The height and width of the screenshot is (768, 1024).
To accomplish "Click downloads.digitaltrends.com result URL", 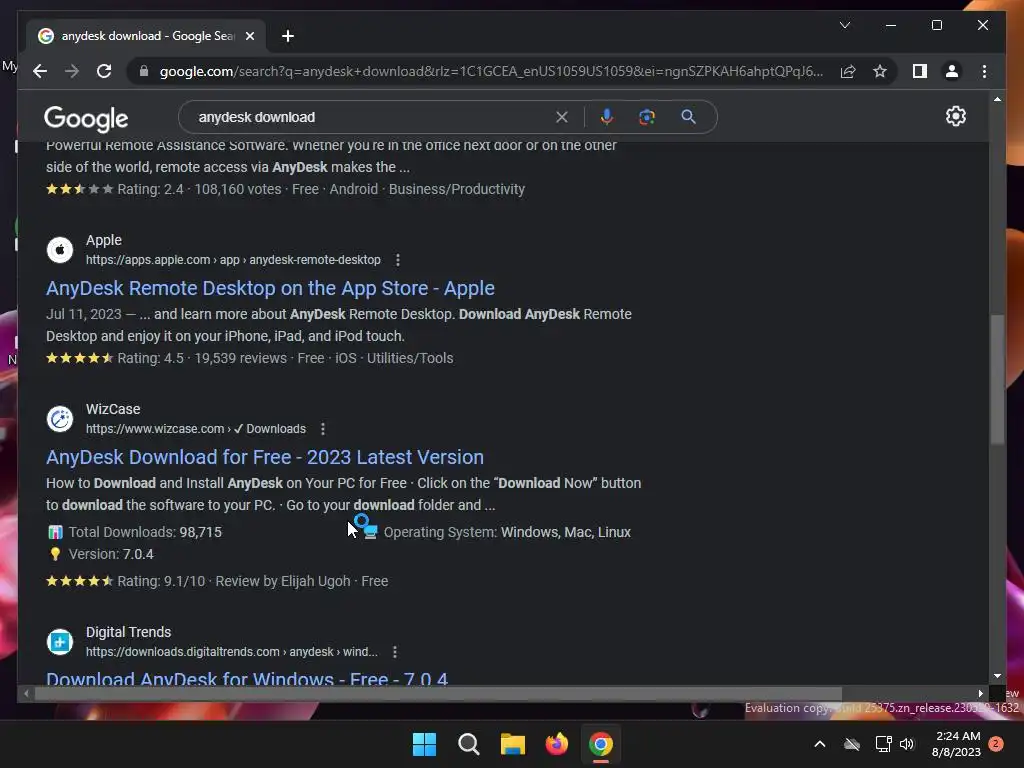I will point(232,652).
